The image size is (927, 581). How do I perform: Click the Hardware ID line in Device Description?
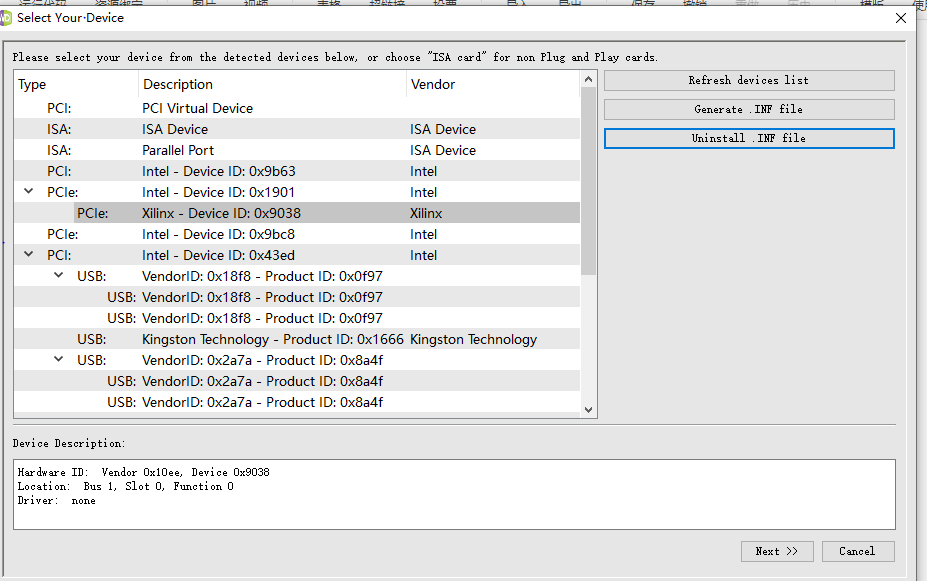[144, 472]
